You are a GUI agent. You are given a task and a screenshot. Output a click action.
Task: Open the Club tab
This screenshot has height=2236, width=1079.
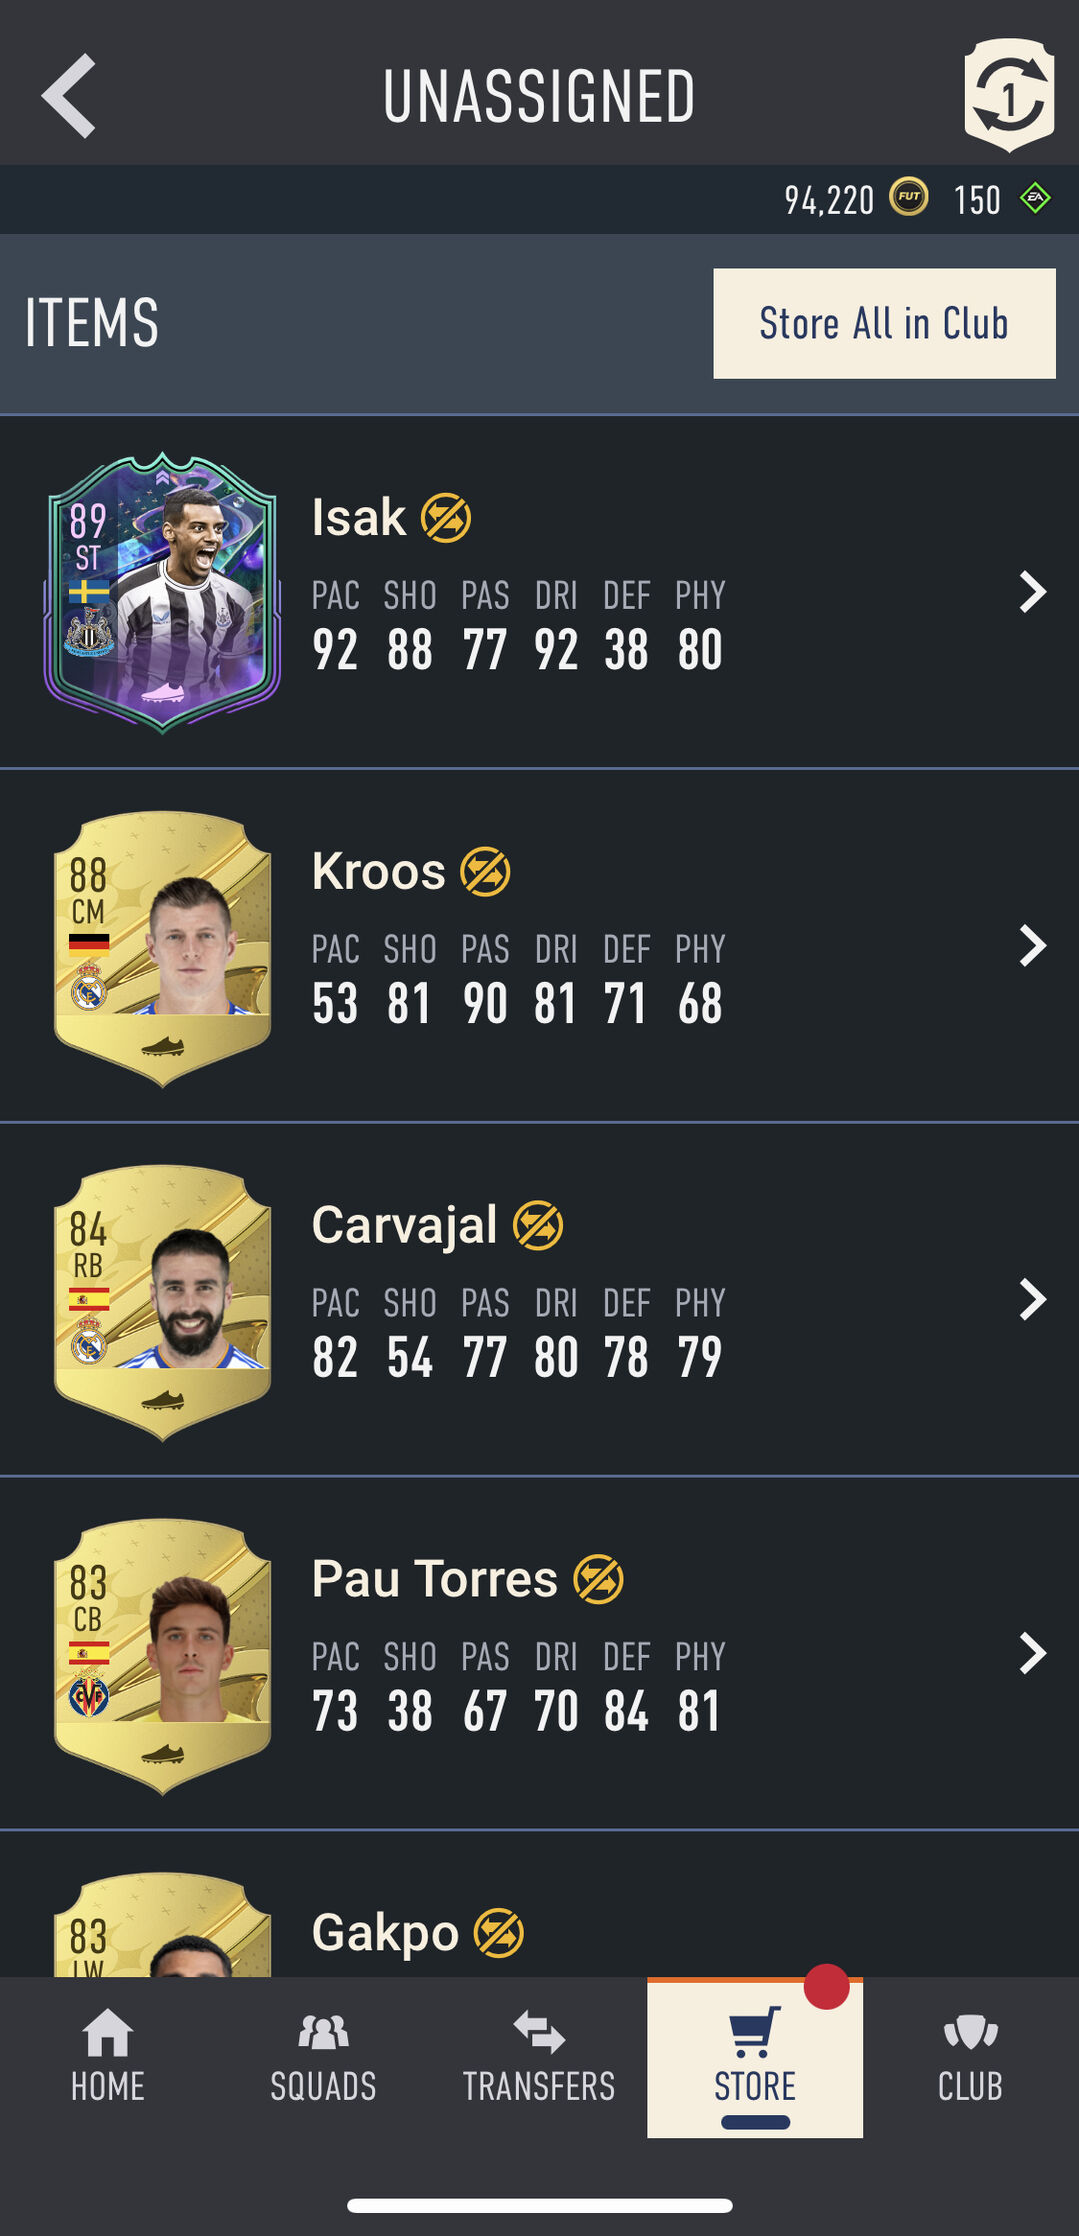[x=970, y=2056]
